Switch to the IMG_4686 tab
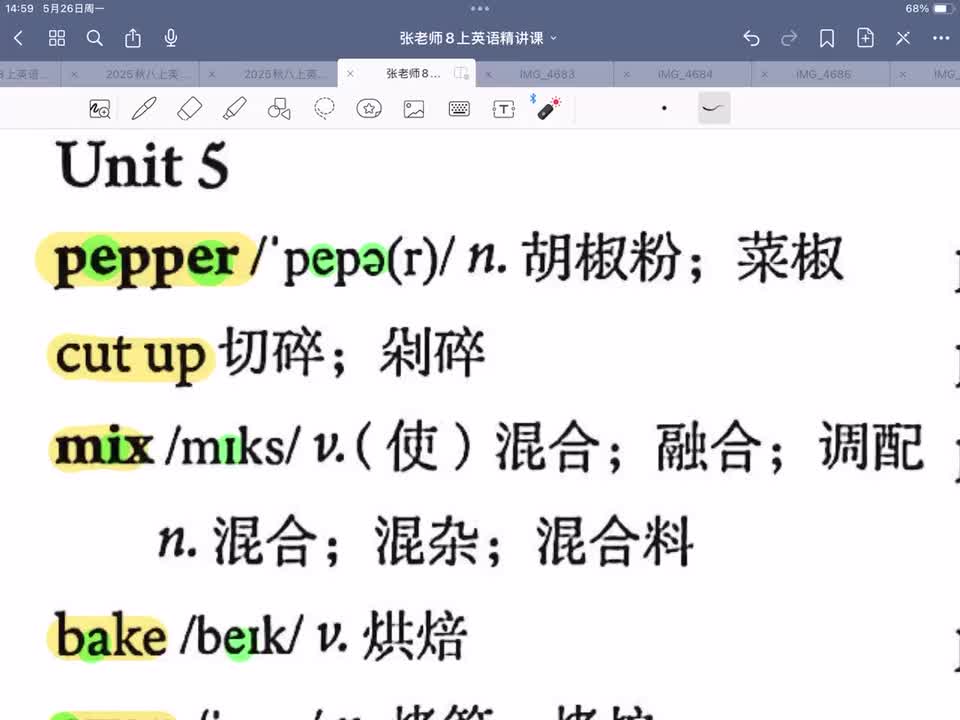 823,74
